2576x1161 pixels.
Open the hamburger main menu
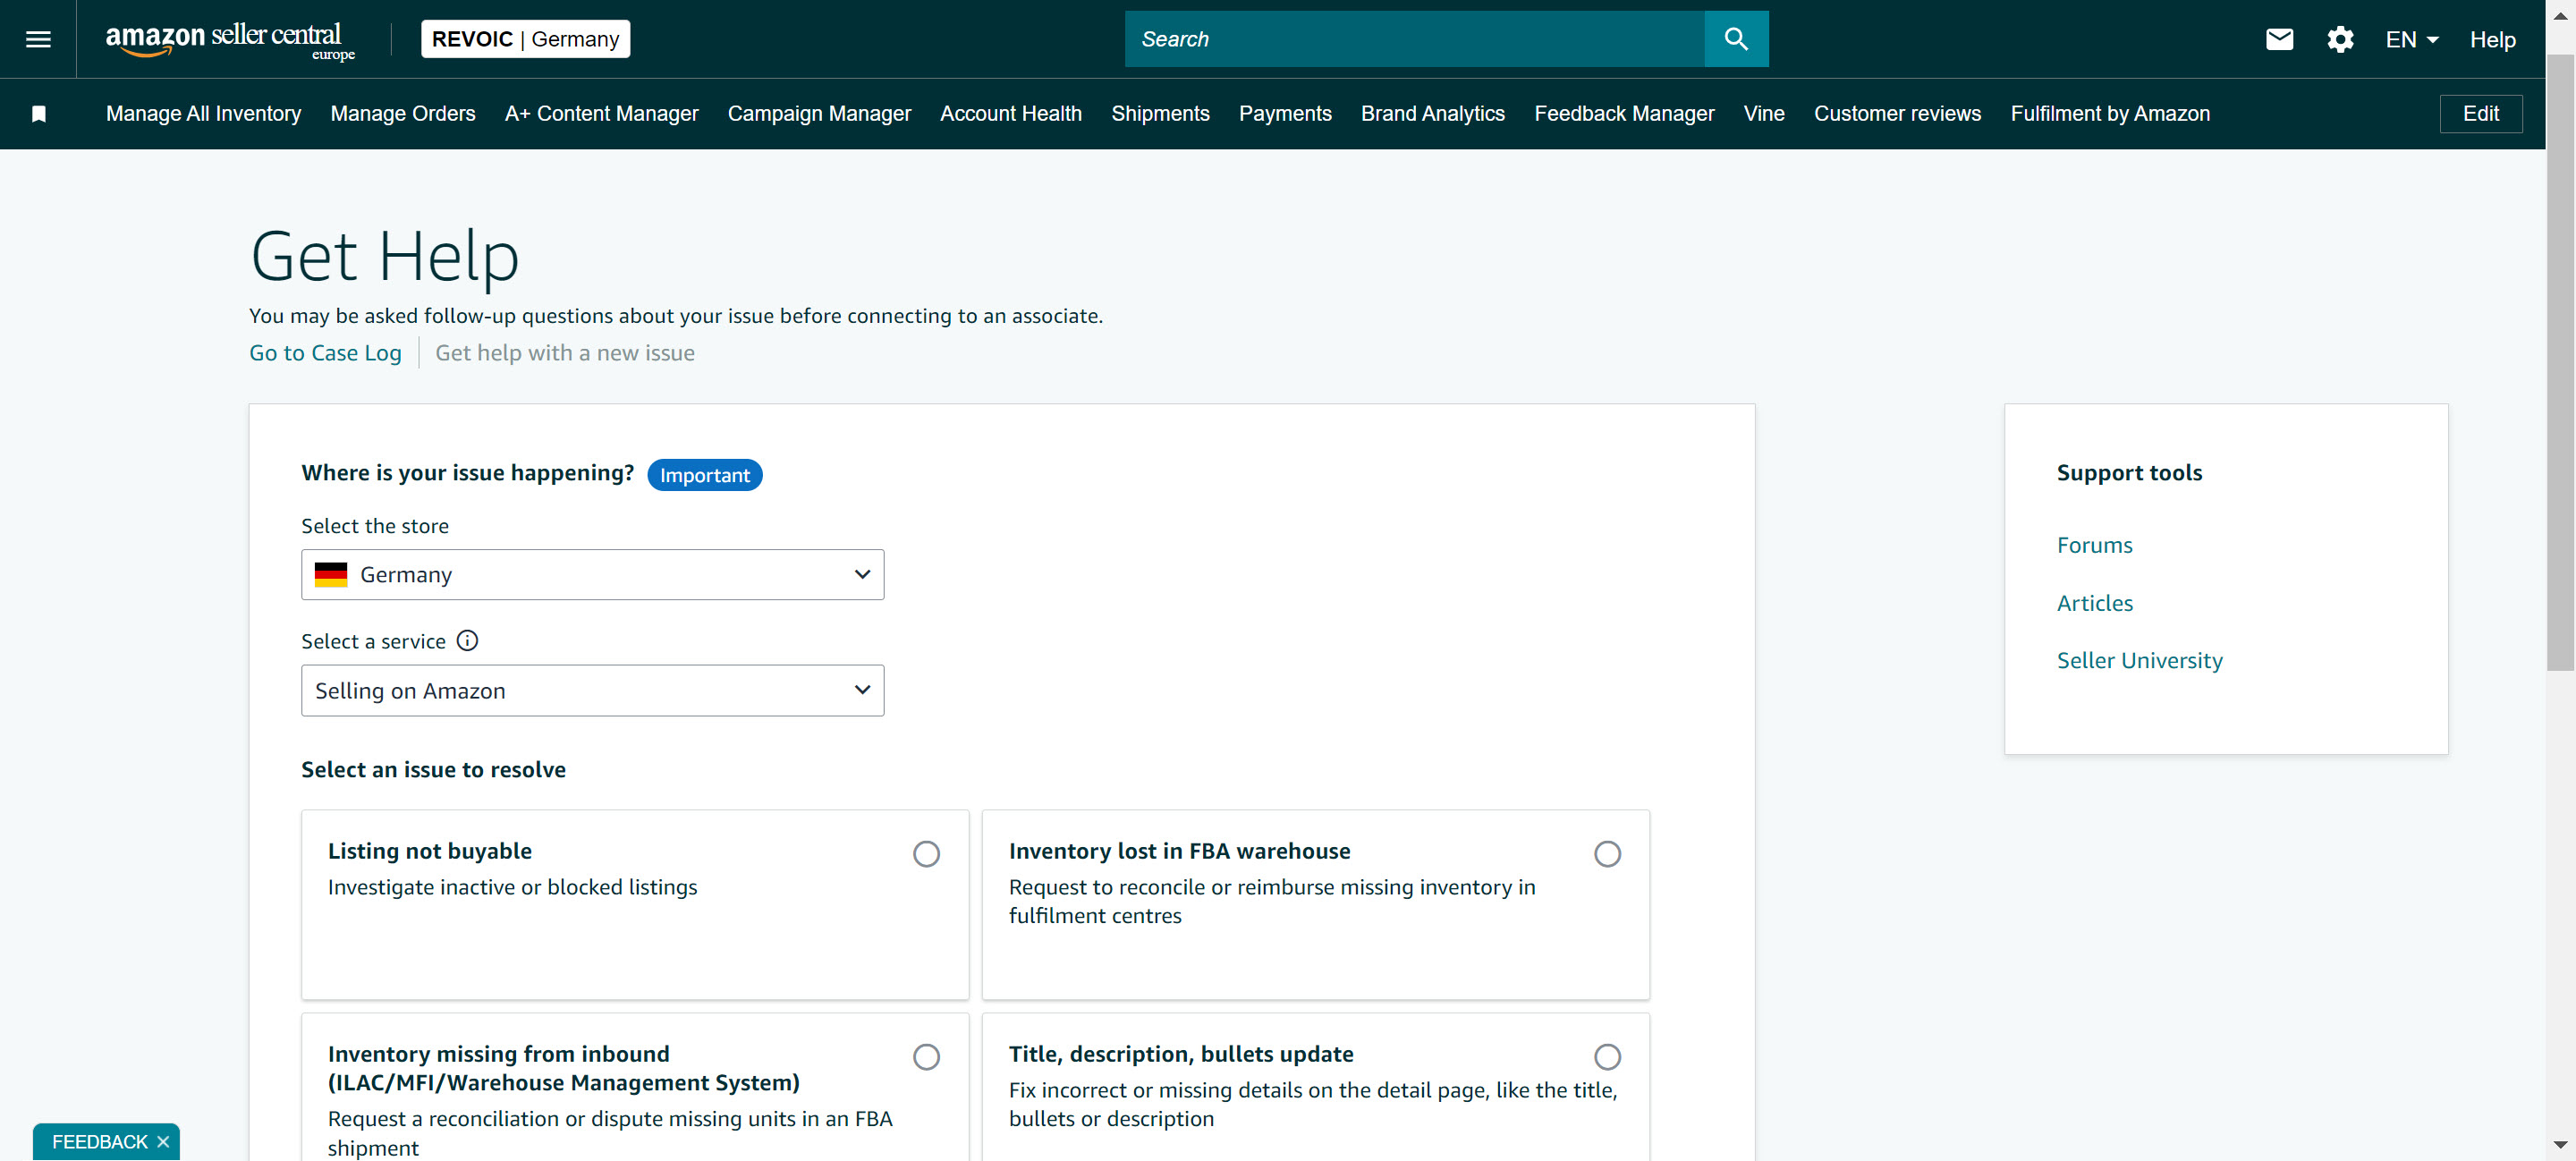tap(38, 39)
